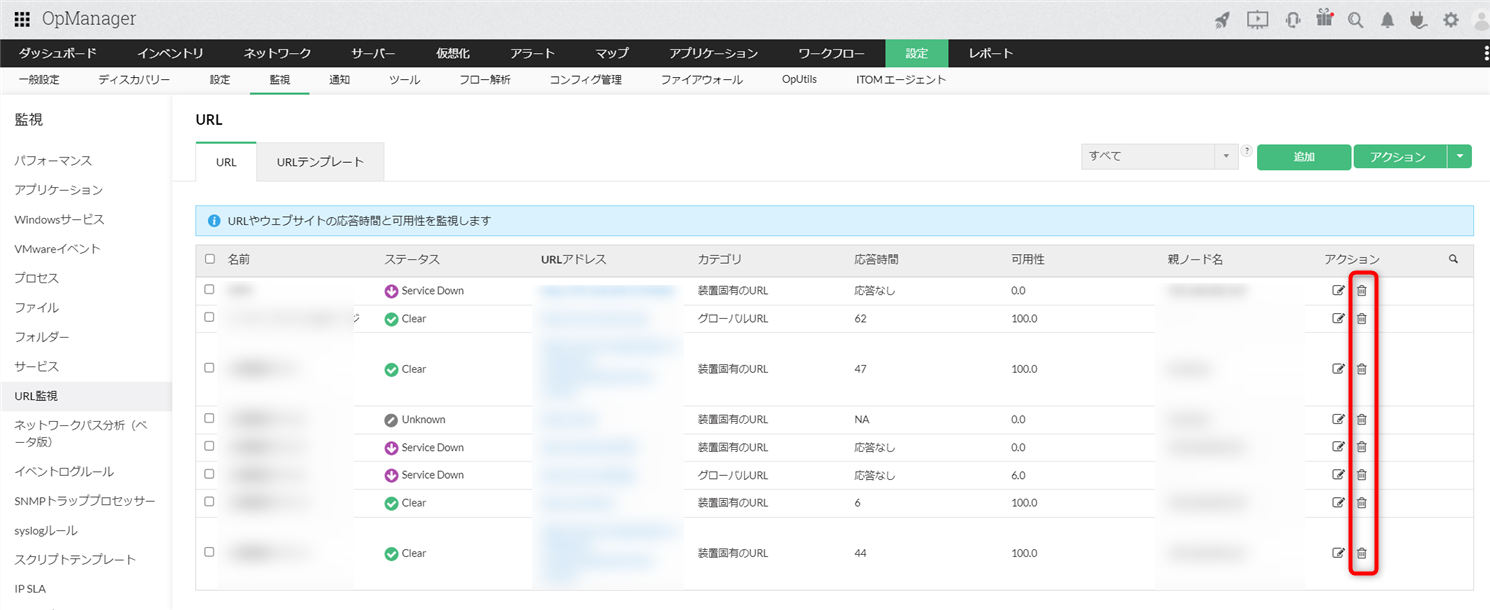Screen dimensions: 1490x610
Task: Delete the URL row with response time 47
Action: pyautogui.click(x=1361, y=369)
